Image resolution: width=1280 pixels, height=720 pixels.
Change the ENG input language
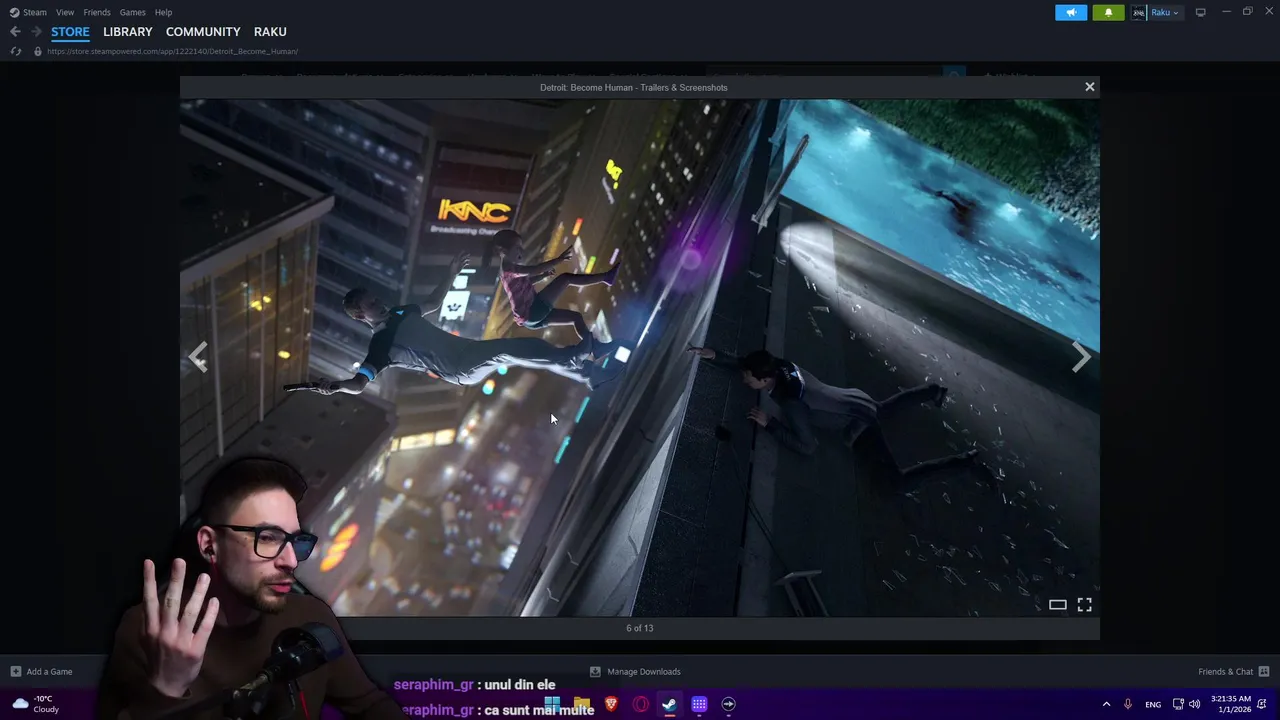(1153, 704)
